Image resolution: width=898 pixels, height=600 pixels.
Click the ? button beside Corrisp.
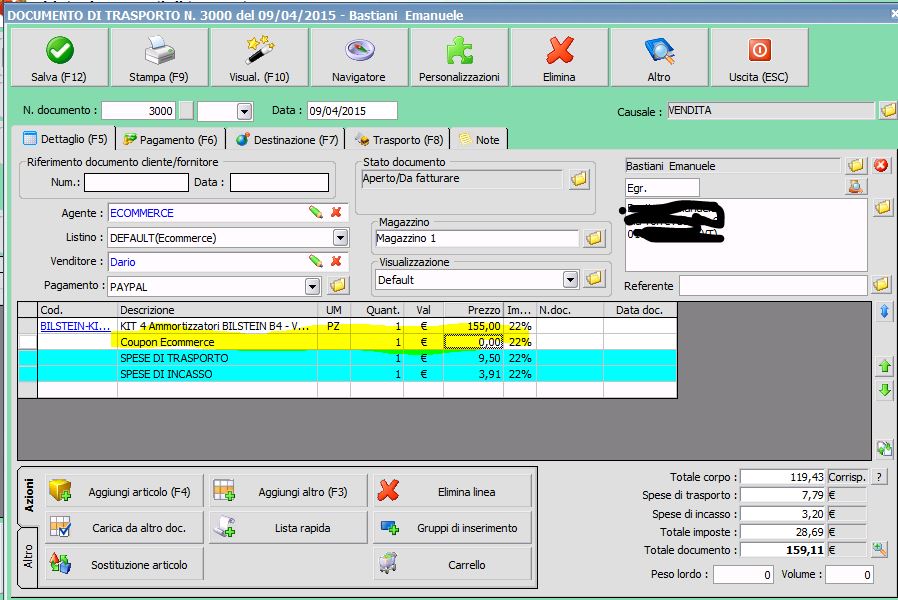pyautogui.click(x=879, y=477)
